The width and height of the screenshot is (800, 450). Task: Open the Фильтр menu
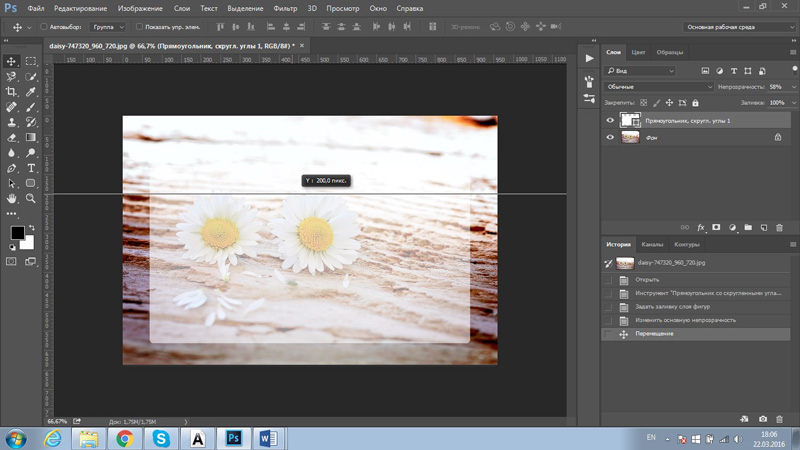click(285, 8)
